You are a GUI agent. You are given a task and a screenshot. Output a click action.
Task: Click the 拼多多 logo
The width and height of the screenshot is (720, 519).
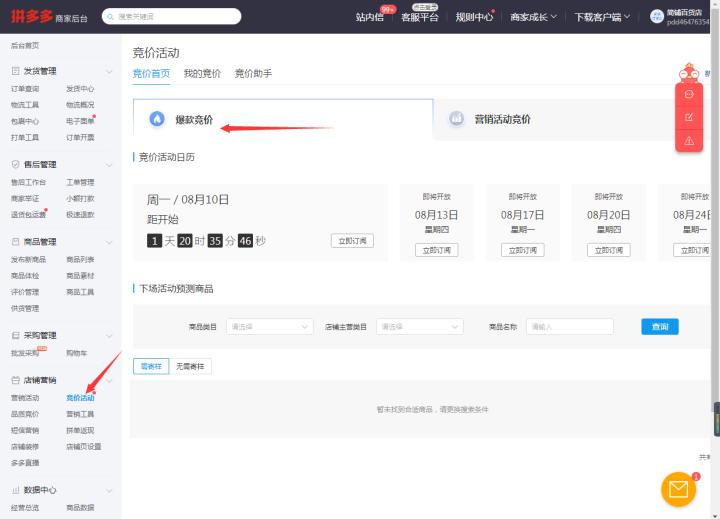click(x=32, y=17)
